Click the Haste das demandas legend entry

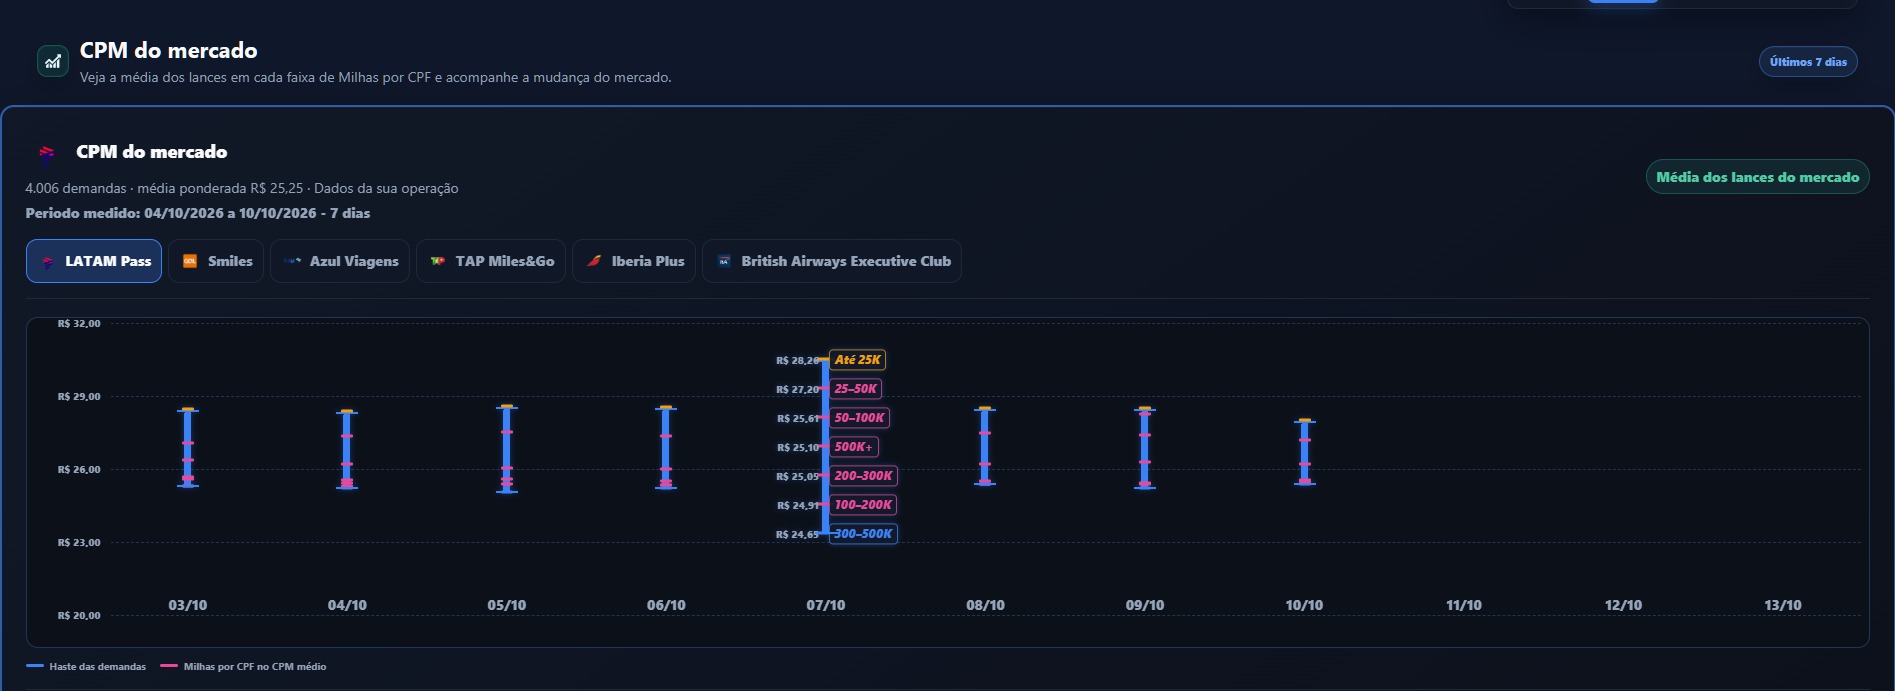[x=86, y=667]
